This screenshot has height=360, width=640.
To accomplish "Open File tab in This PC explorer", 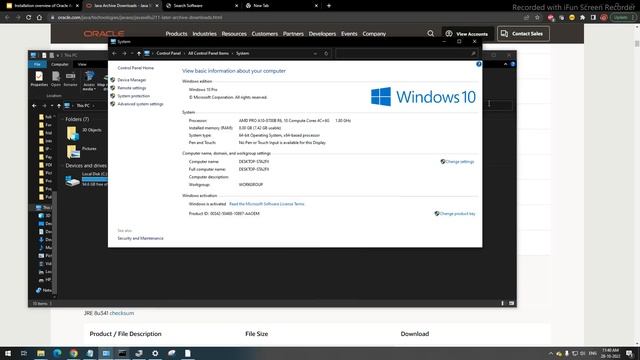I will pos(37,64).
